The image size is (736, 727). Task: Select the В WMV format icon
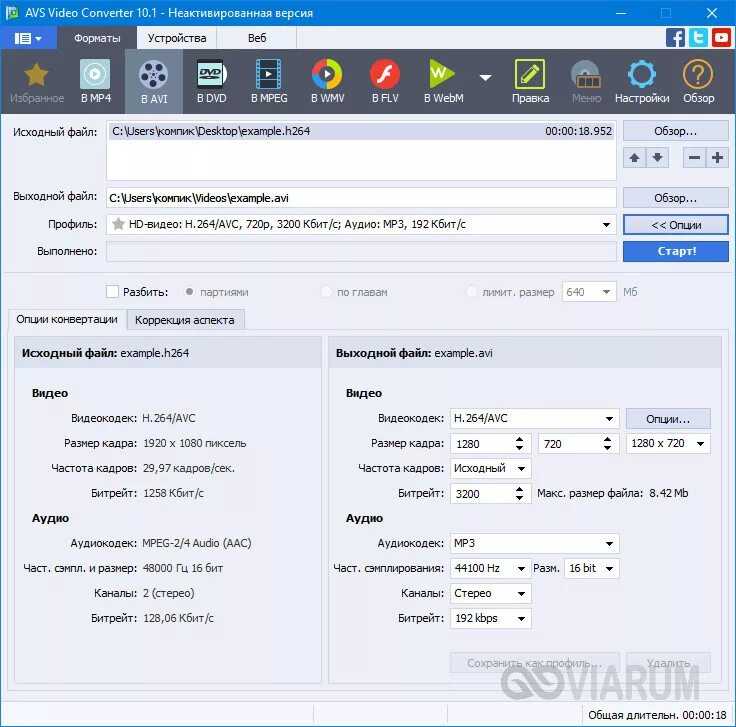click(327, 82)
